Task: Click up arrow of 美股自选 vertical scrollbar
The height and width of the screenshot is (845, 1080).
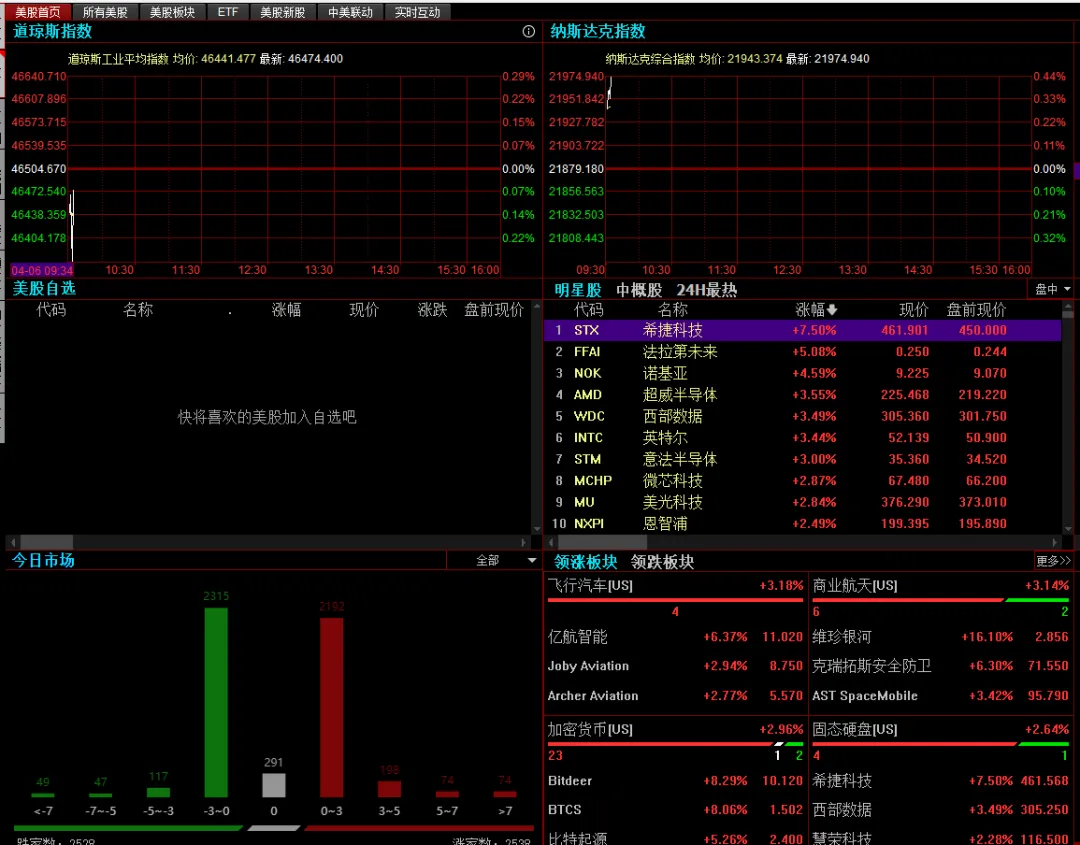Action: [x=537, y=306]
